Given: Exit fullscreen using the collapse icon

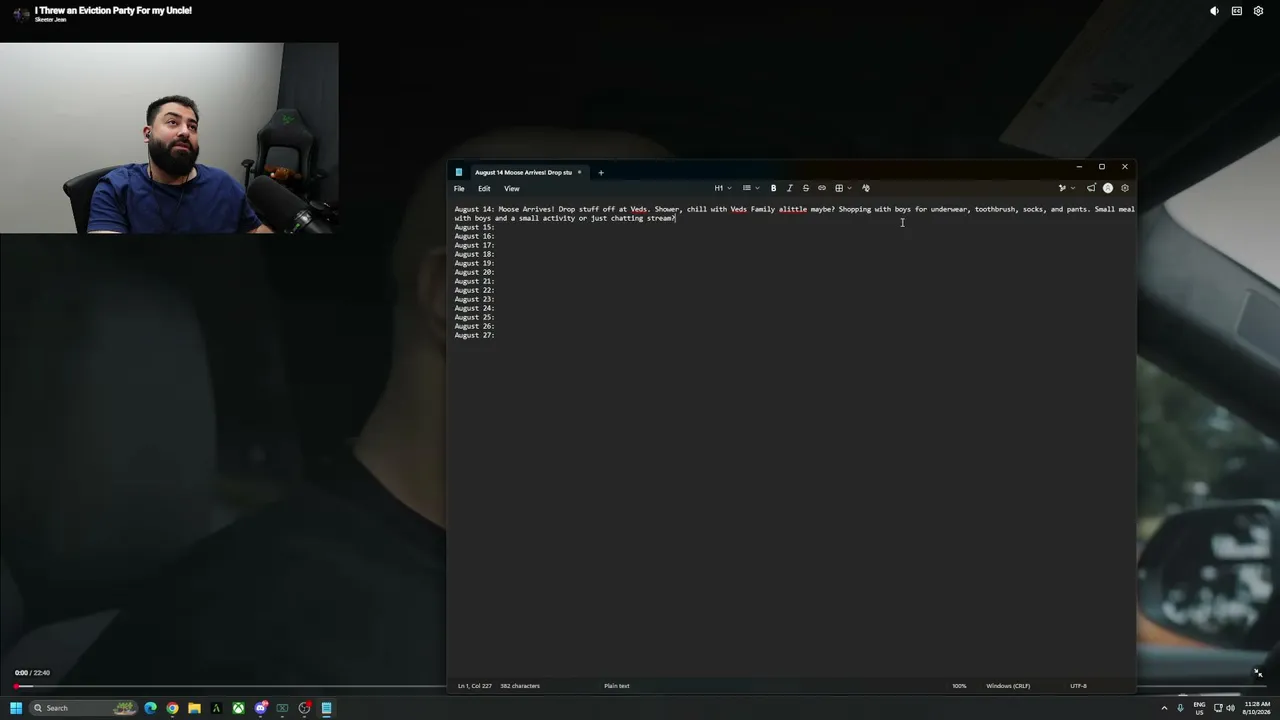Looking at the screenshot, I should pyautogui.click(x=1258, y=673).
